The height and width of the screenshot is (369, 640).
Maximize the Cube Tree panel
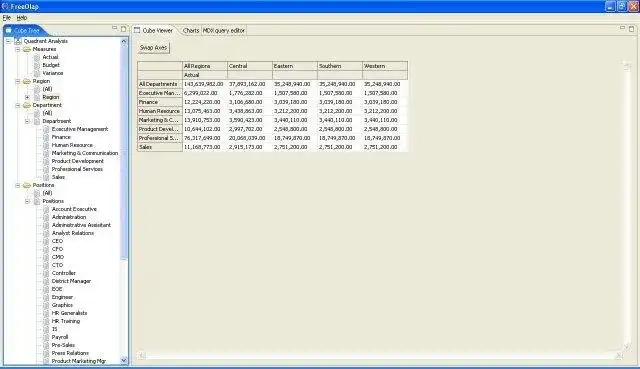(x=124, y=29)
